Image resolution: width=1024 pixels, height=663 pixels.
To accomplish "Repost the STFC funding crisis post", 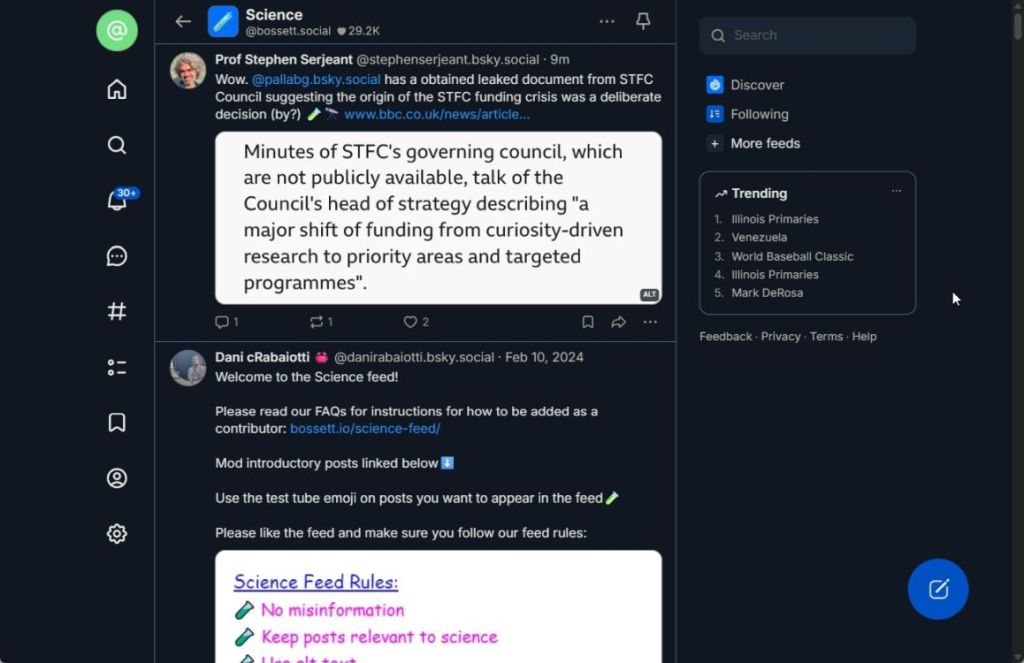I will [x=317, y=322].
